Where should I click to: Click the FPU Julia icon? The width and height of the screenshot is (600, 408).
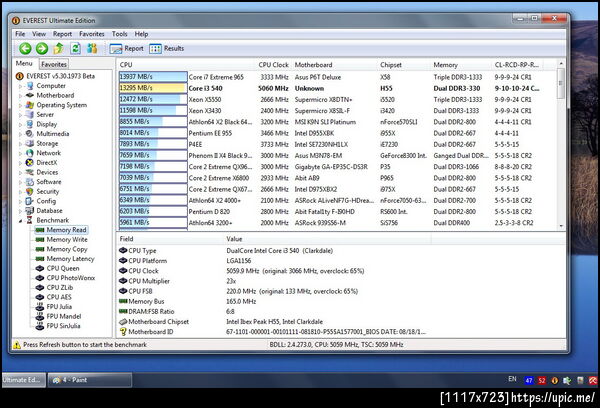40,307
